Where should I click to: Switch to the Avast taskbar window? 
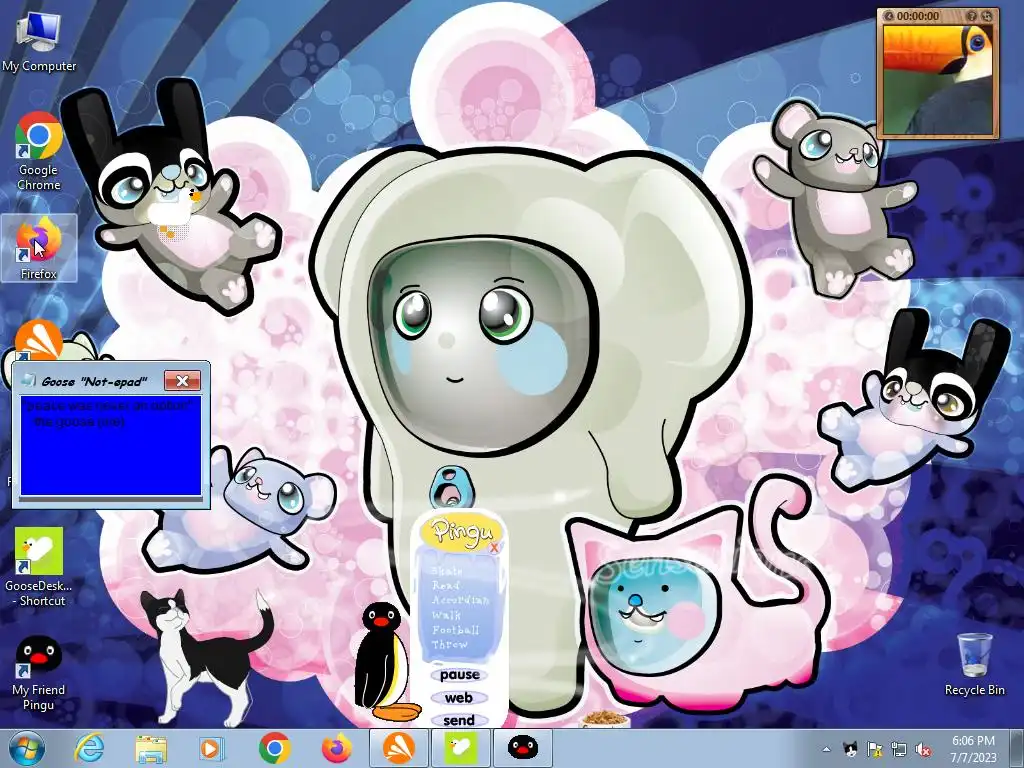pyautogui.click(x=399, y=748)
